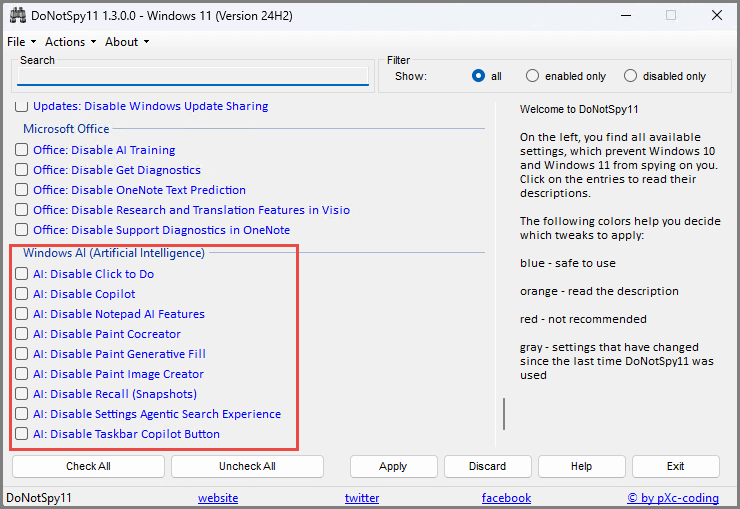Click the Apply button
Screen dimensions: 740x509
click(x=393, y=466)
